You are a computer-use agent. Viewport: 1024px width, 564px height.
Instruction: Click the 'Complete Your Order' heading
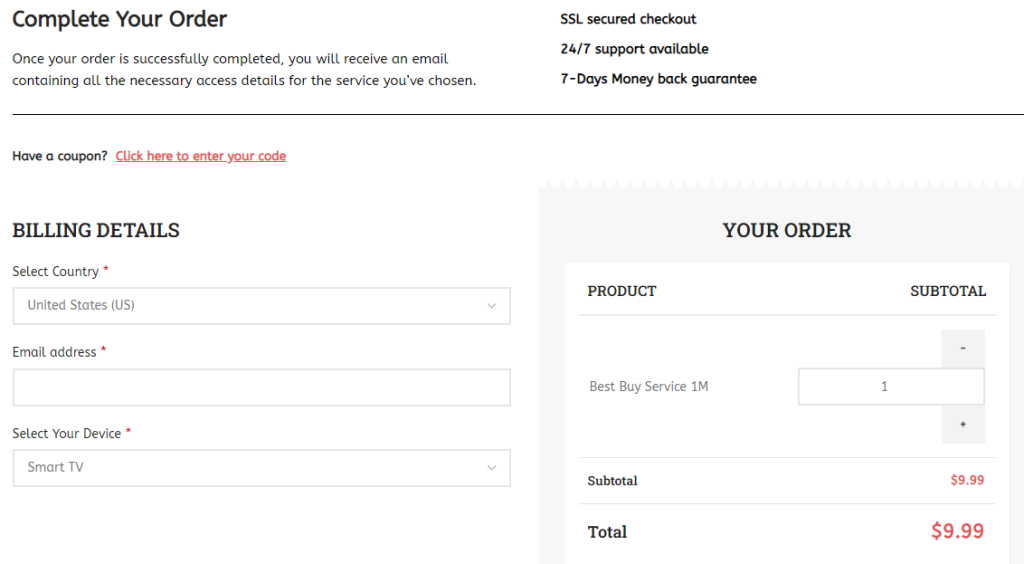(119, 19)
